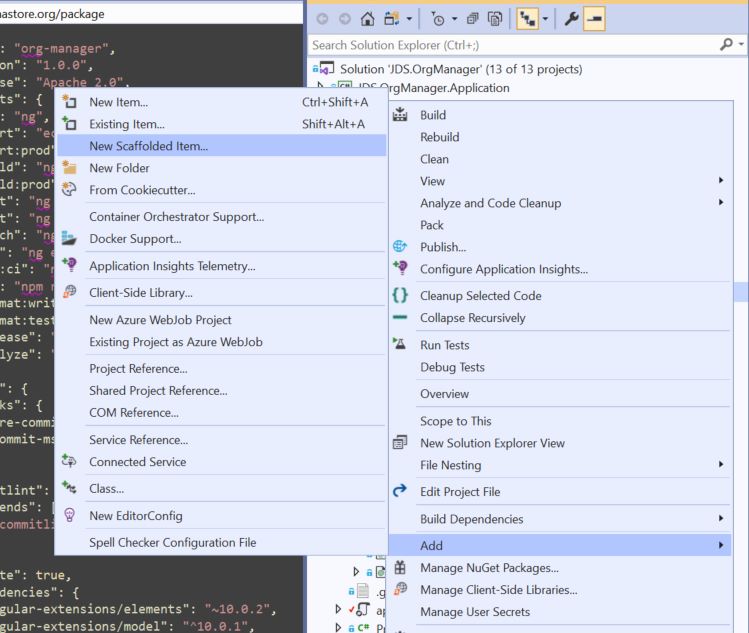Select Container Orchestrator Support...
Screen dimensions: 749x633
222,217
